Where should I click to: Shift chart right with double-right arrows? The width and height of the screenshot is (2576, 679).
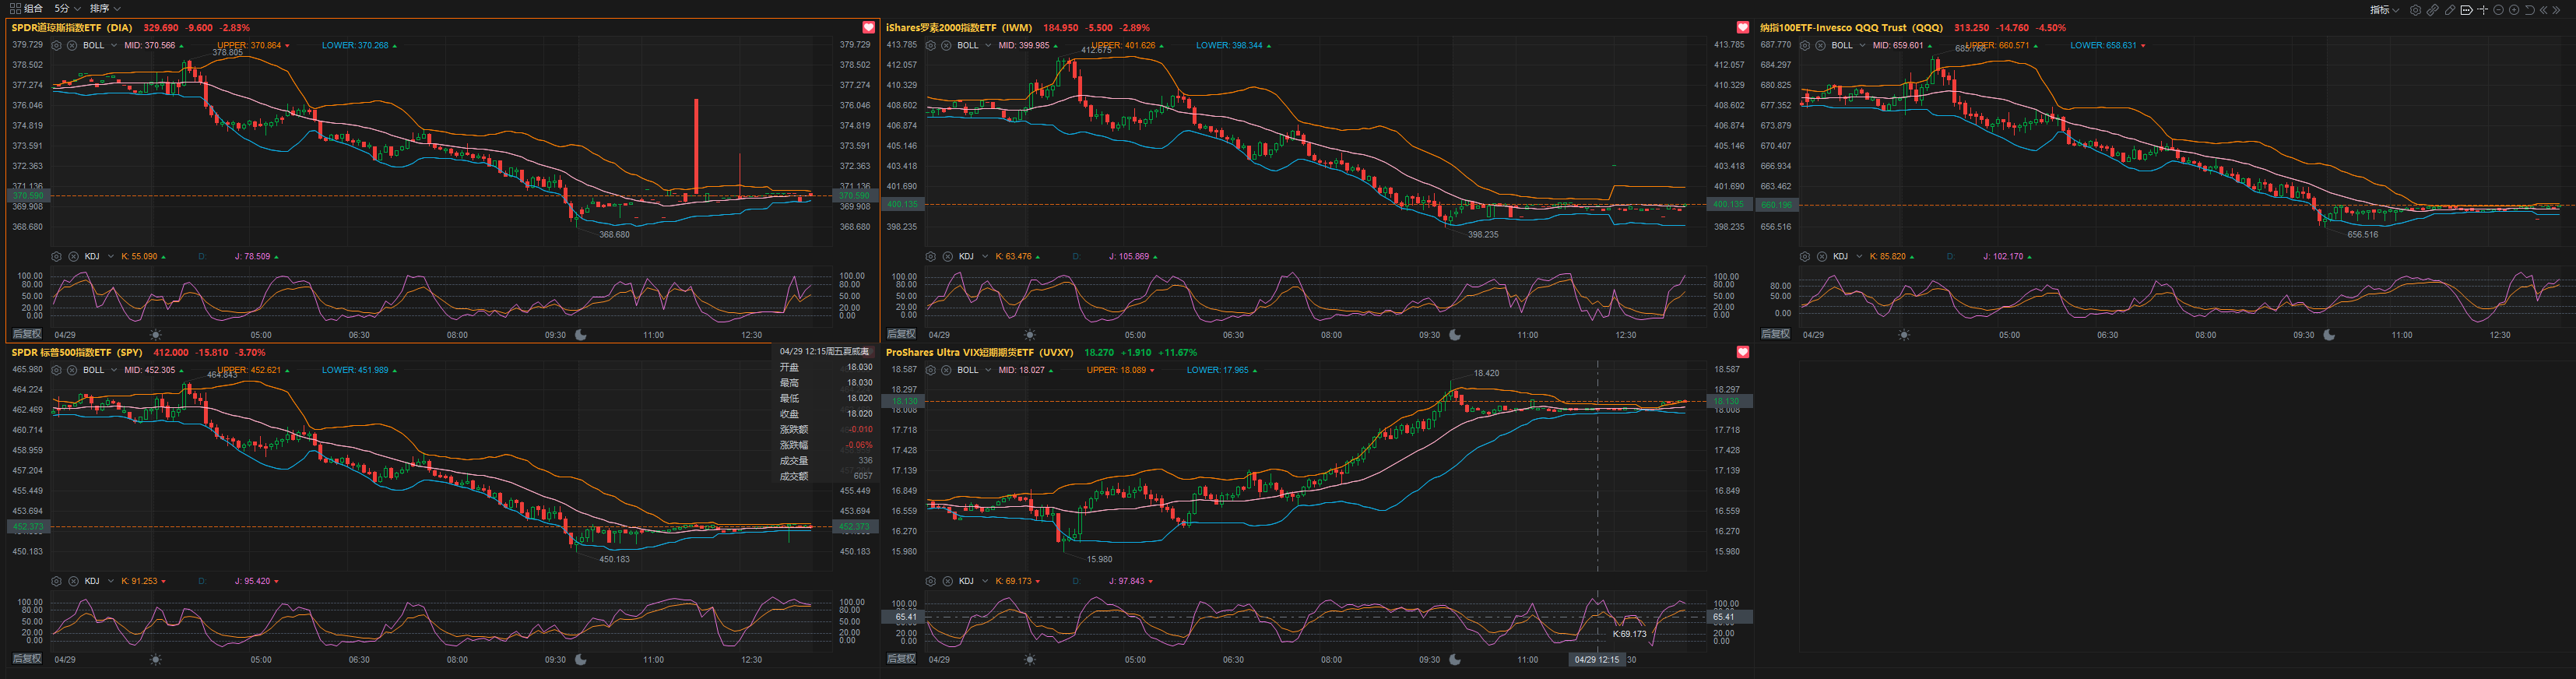(x=2556, y=10)
